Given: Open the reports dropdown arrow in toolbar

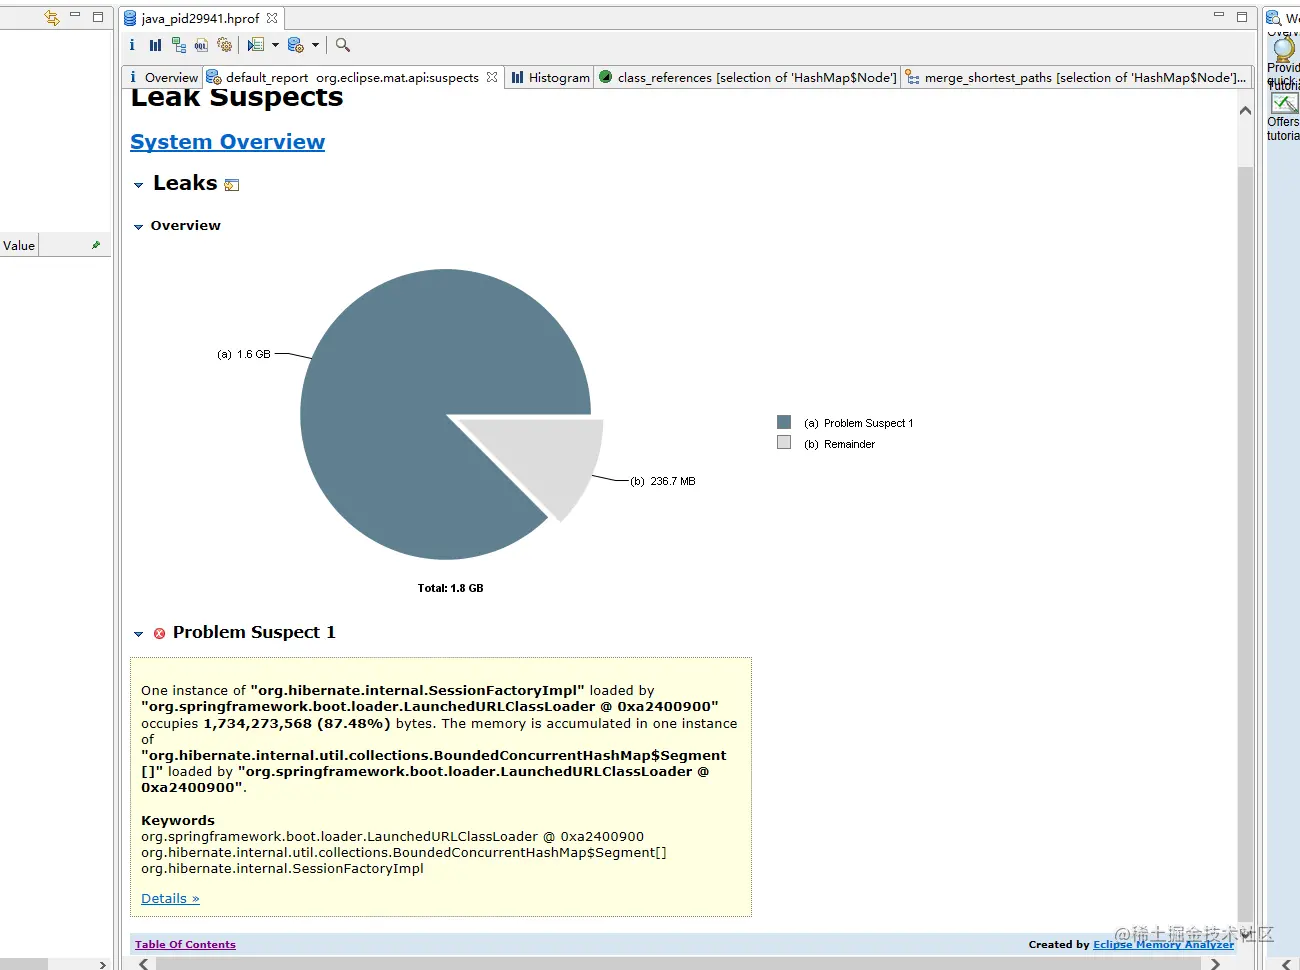Looking at the screenshot, I should point(275,45).
